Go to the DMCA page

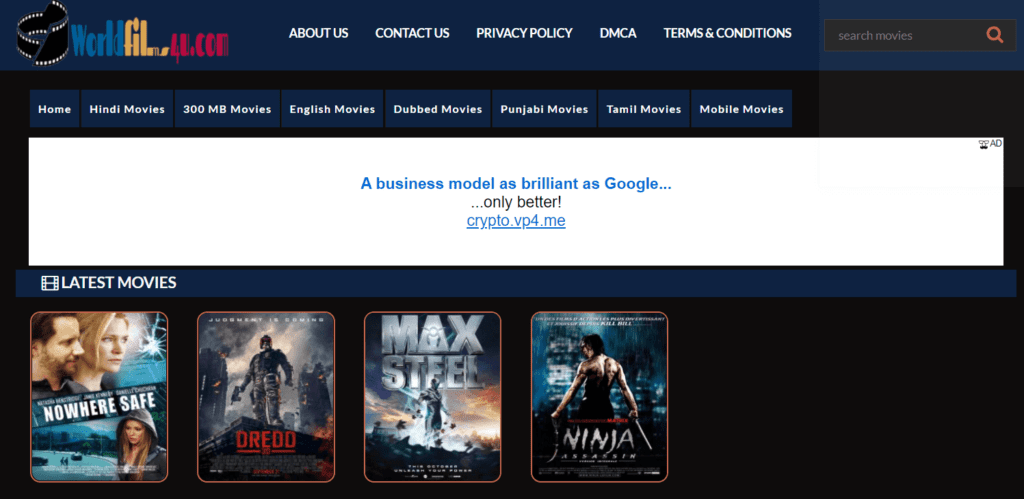pos(618,33)
